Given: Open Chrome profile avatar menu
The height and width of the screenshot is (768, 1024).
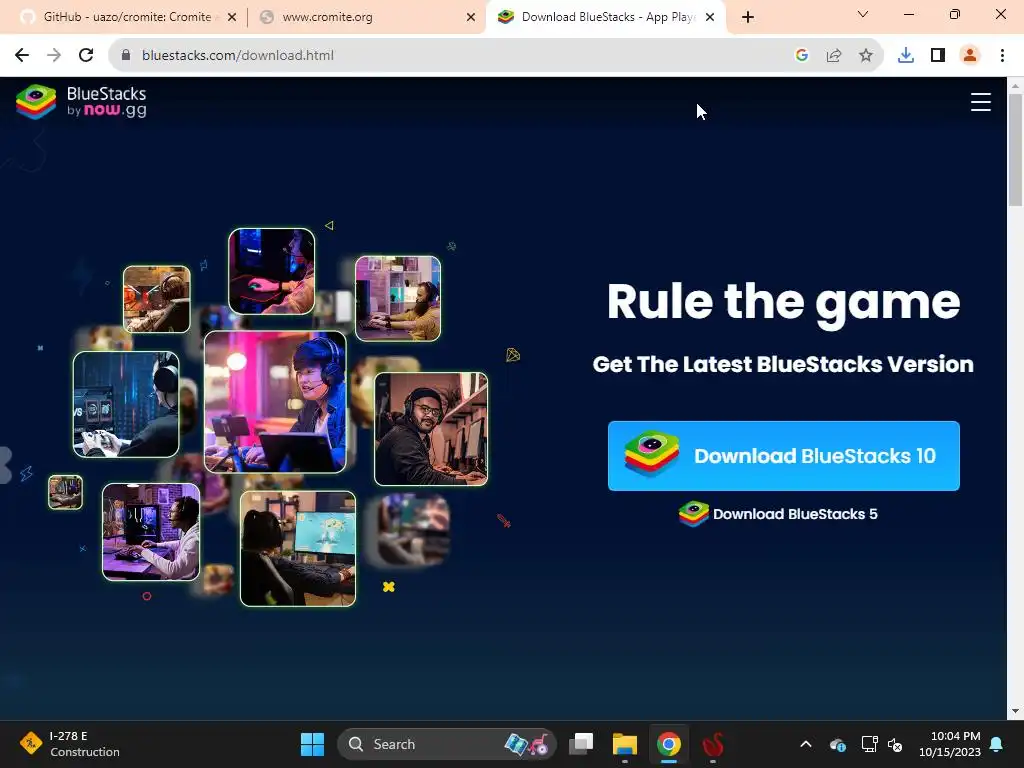Looking at the screenshot, I should pos(970,56).
